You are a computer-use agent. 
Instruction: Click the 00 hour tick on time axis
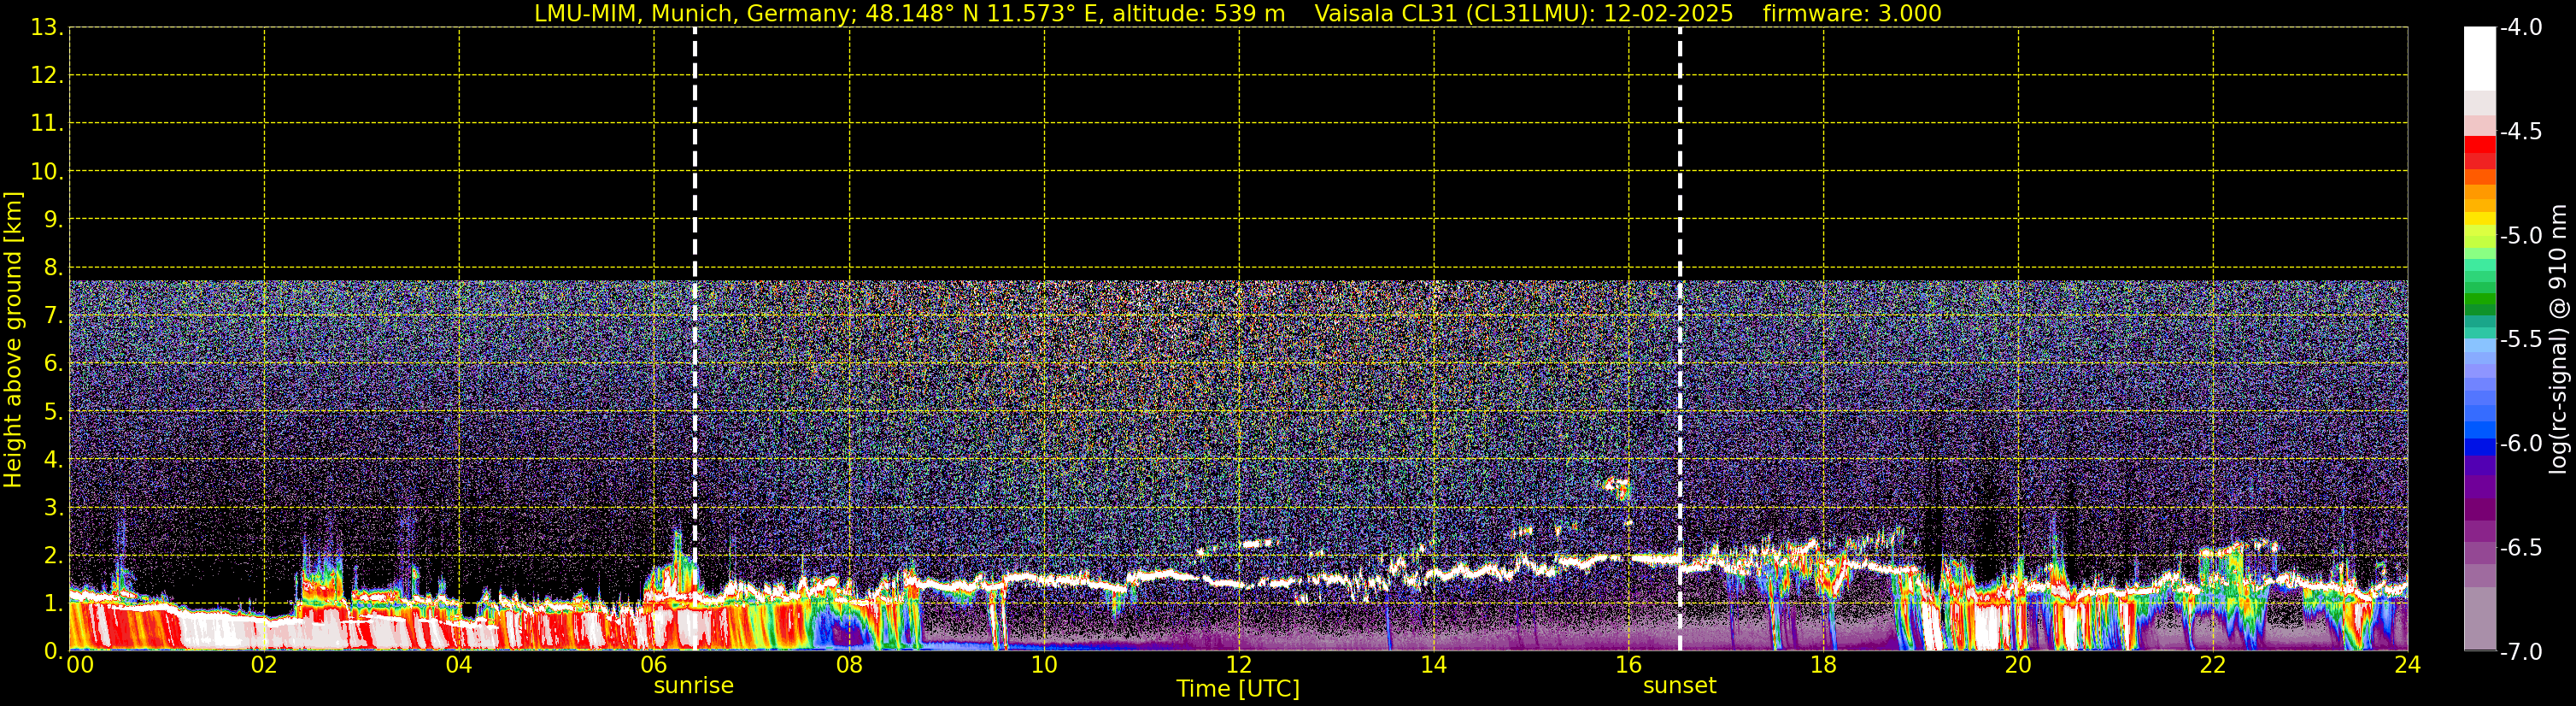(x=79, y=666)
